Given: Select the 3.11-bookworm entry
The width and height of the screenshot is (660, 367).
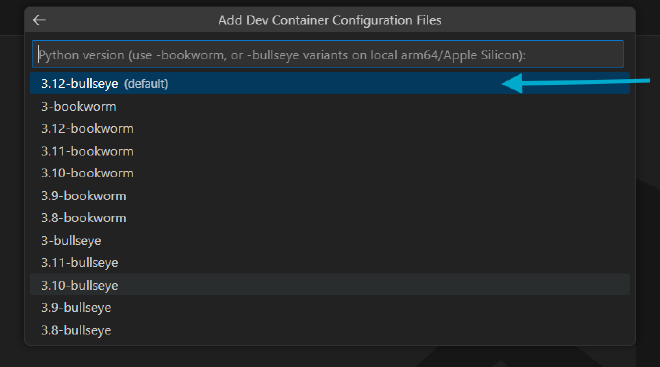Looking at the screenshot, I should 330,151.
